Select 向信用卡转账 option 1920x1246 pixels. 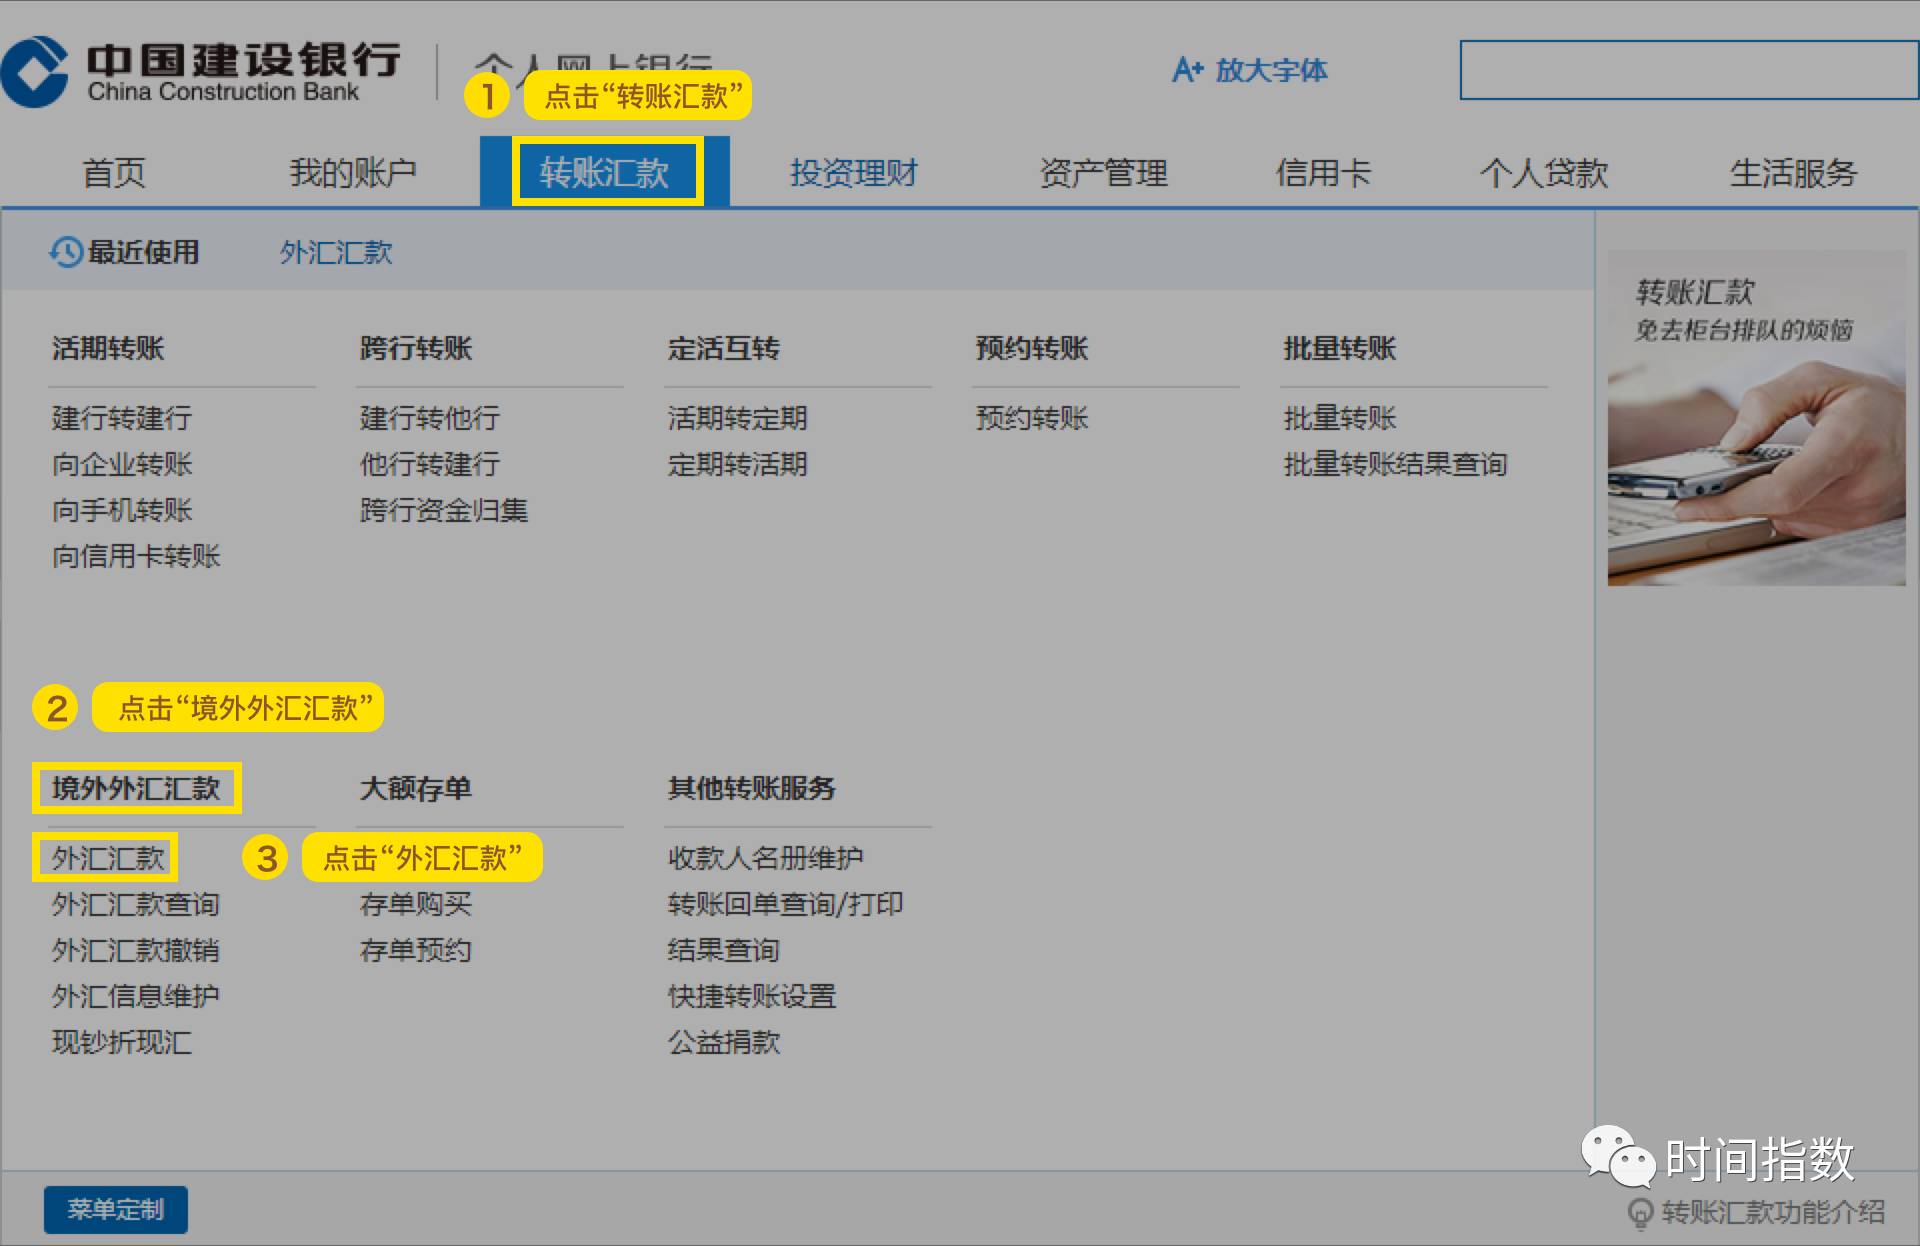pyautogui.click(x=136, y=556)
